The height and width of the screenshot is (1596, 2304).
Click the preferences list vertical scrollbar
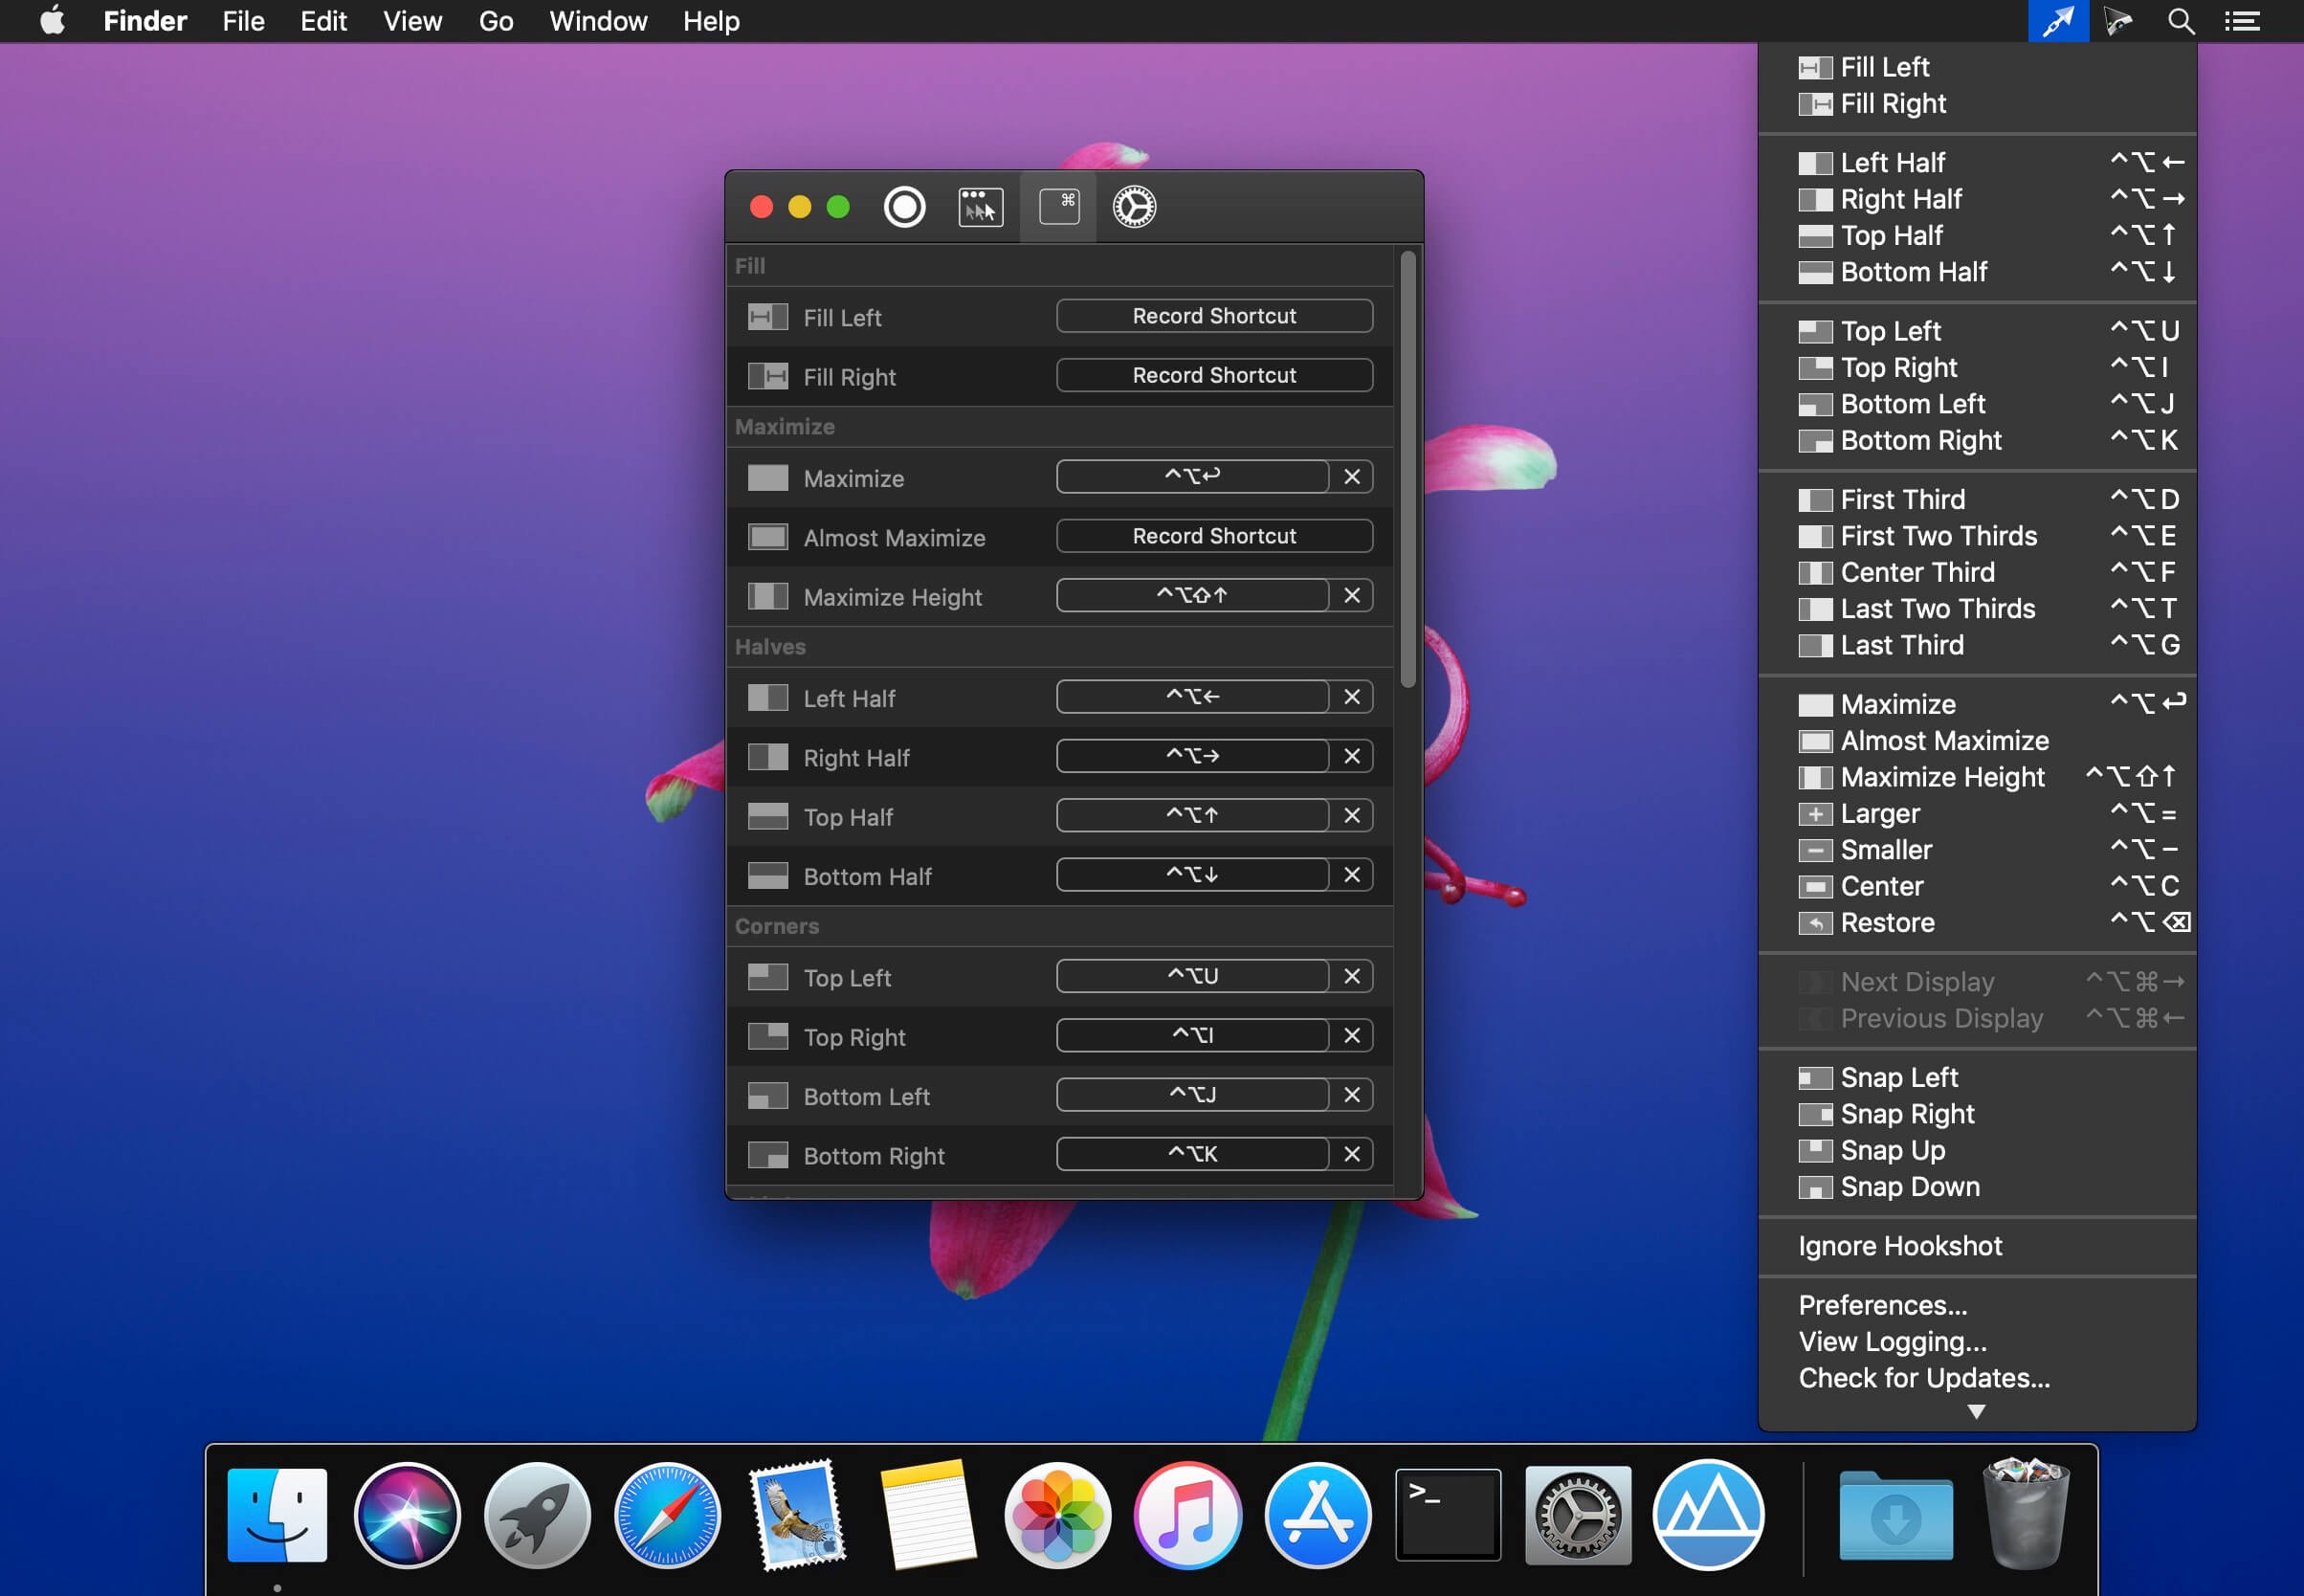pyautogui.click(x=1407, y=470)
